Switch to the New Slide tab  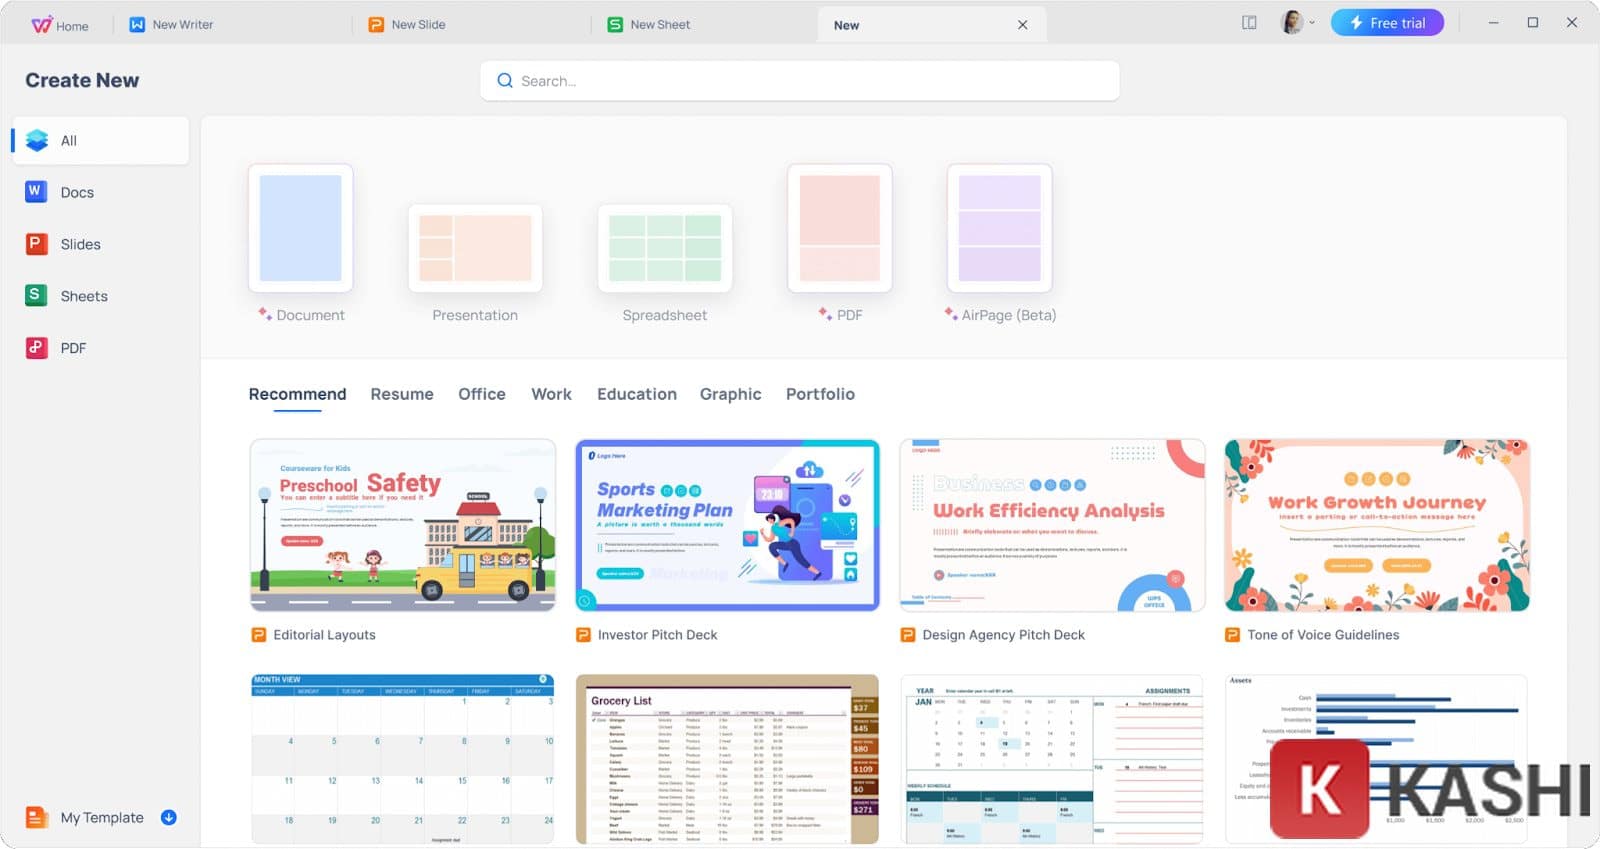(x=407, y=25)
